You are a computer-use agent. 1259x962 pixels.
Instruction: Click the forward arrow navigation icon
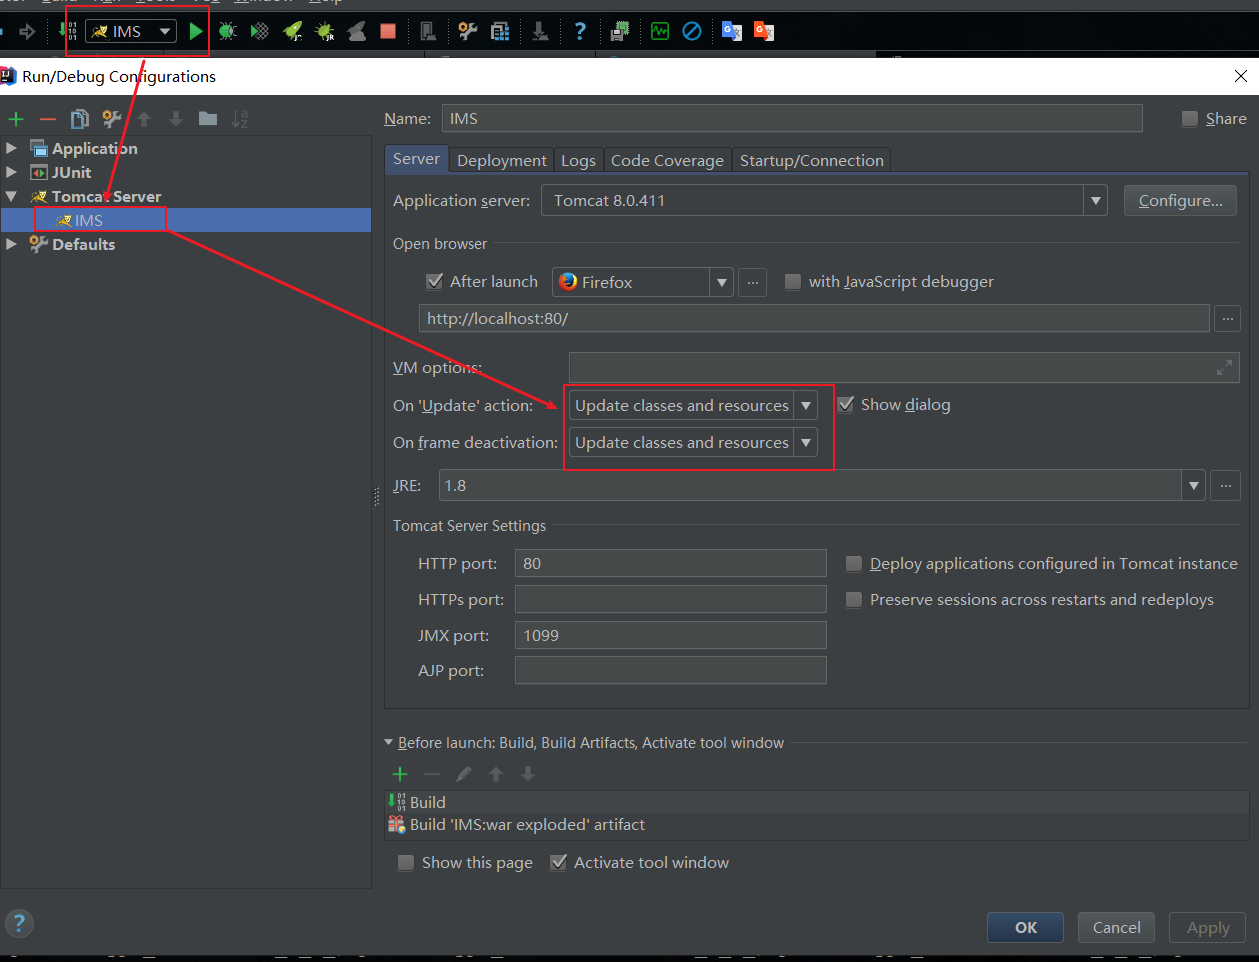28,32
